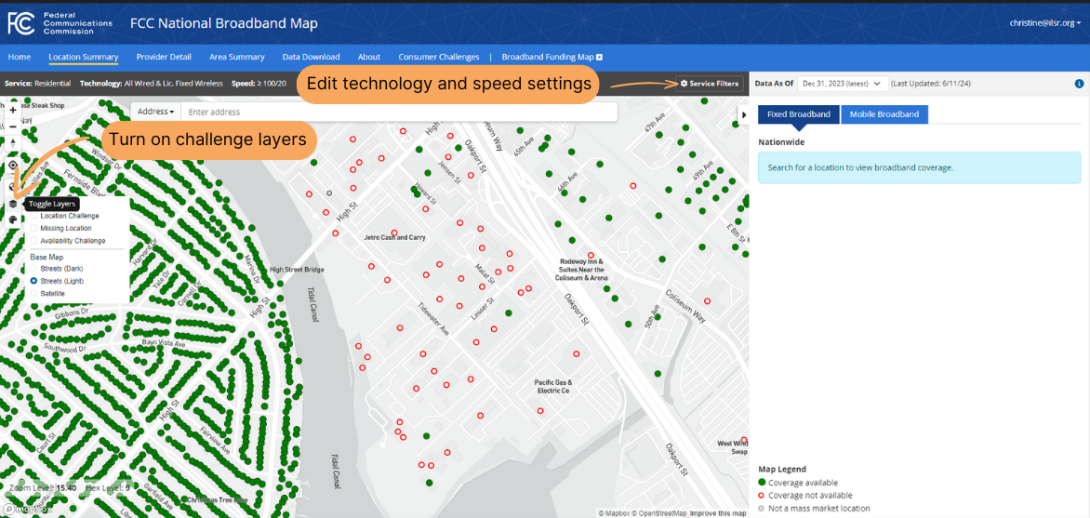Collapse the side panel with arrow handle

(742, 115)
